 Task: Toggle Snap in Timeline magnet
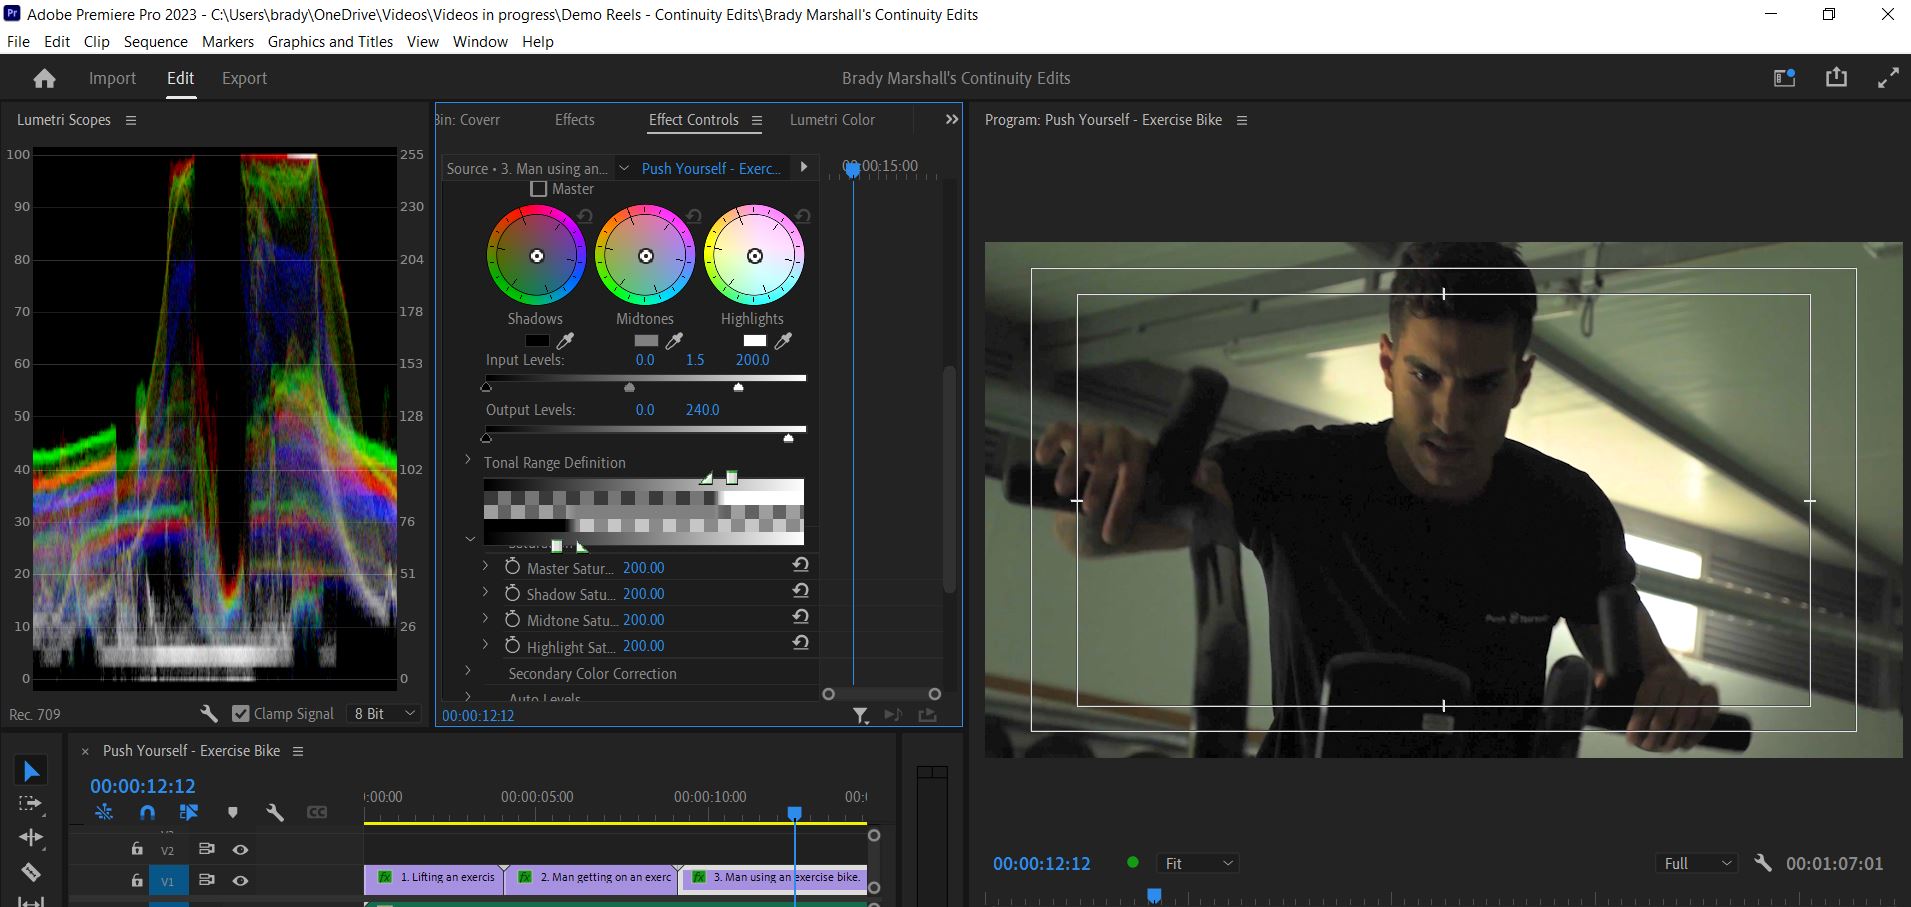[x=147, y=812]
